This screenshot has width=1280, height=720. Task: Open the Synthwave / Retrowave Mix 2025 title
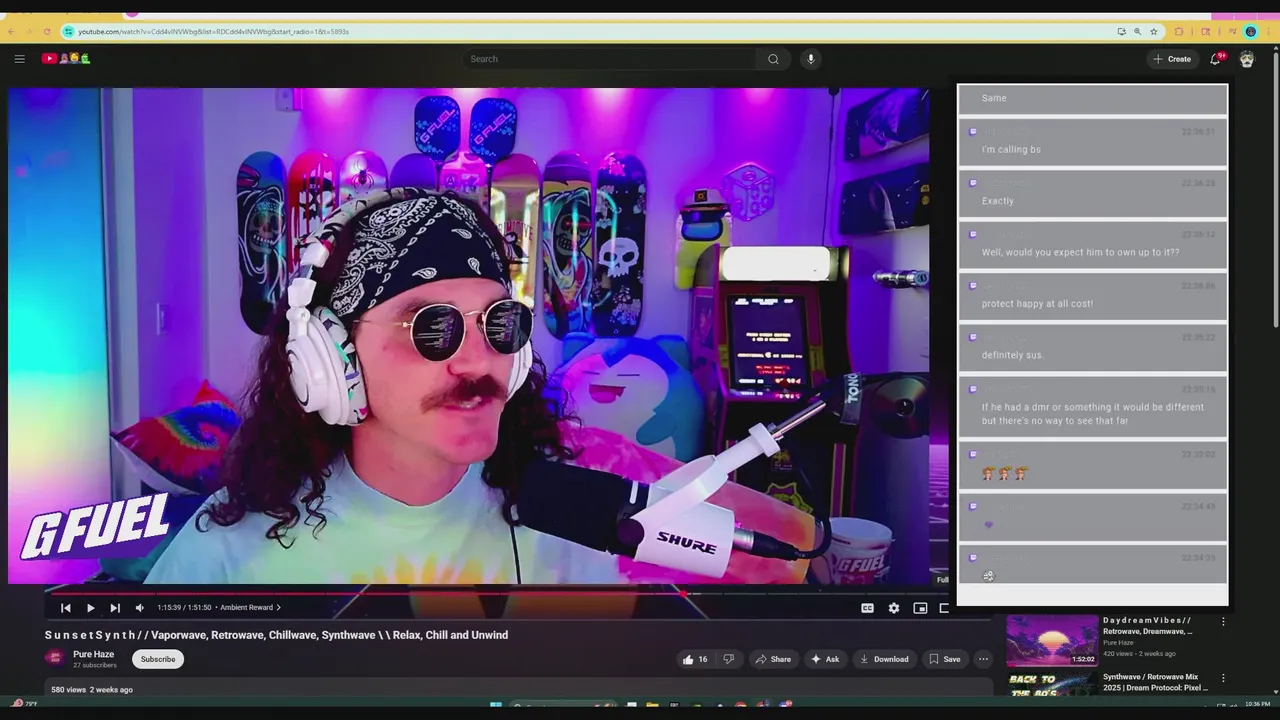coord(1155,682)
